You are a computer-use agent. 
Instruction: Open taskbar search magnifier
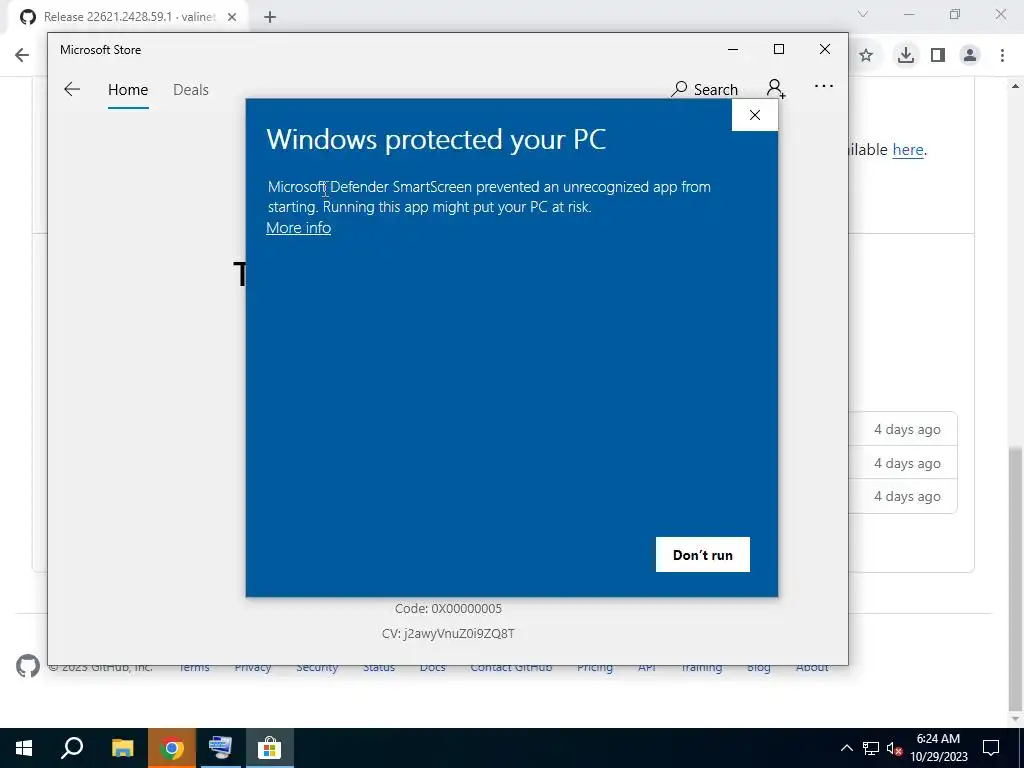tap(72, 748)
